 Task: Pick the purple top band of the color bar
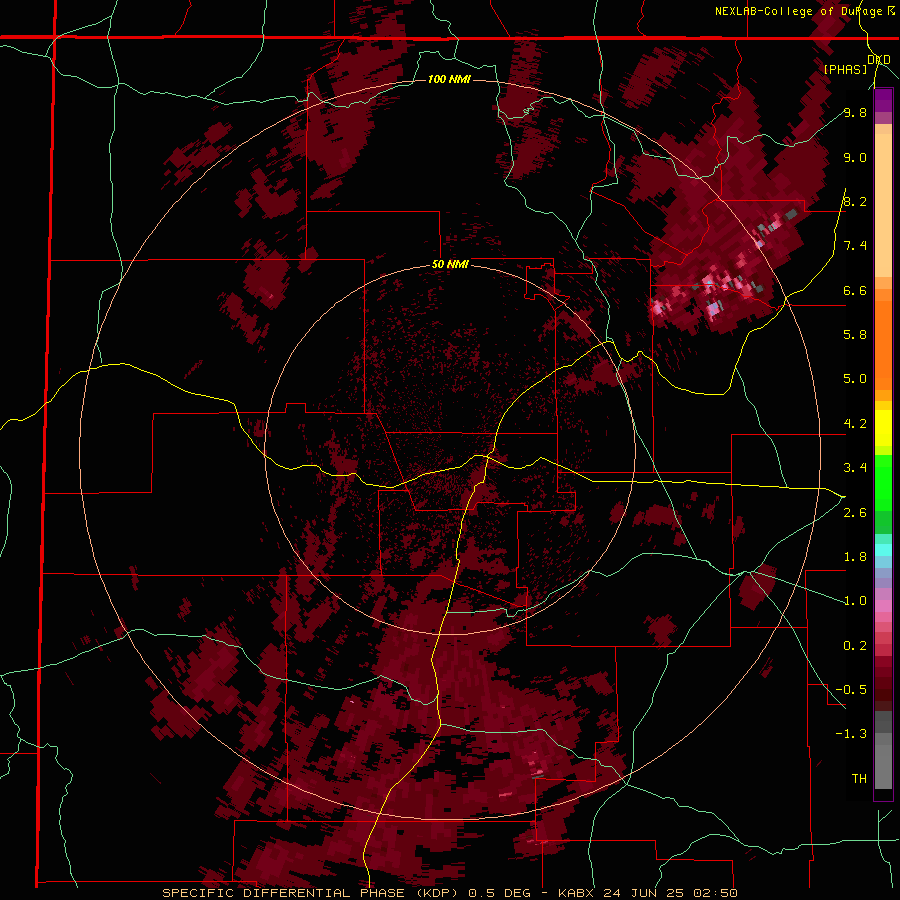click(883, 100)
